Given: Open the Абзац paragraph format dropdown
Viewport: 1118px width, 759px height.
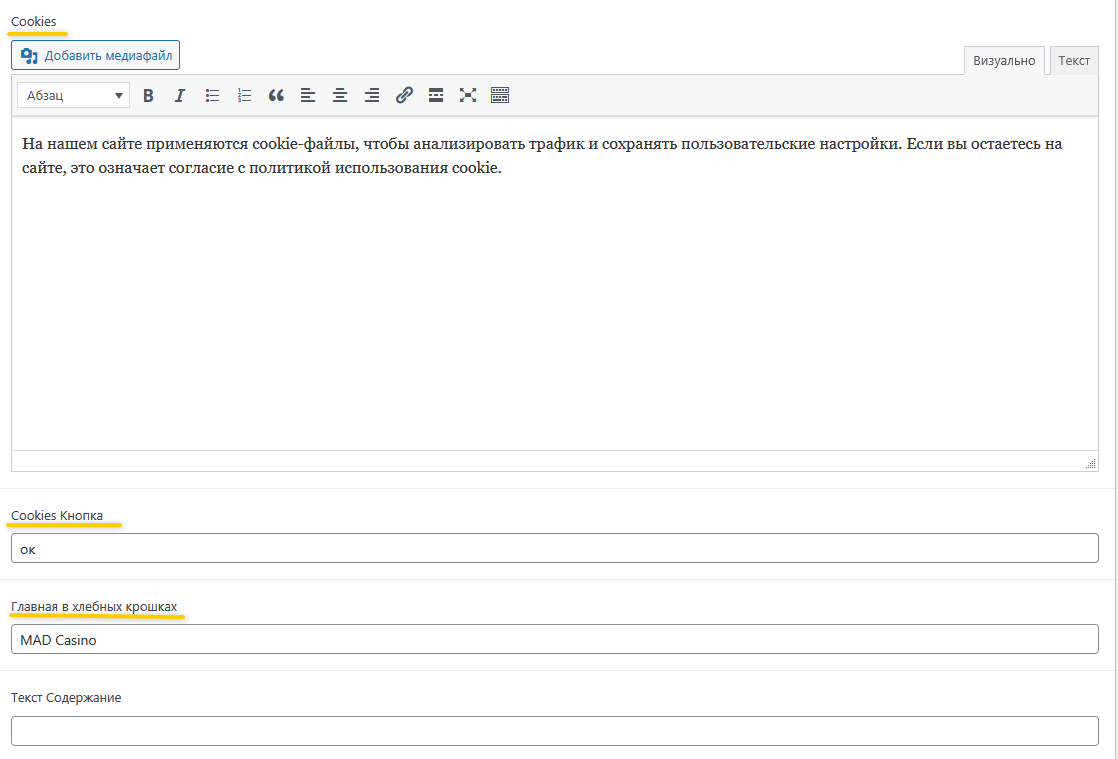Looking at the screenshot, I should [x=74, y=96].
